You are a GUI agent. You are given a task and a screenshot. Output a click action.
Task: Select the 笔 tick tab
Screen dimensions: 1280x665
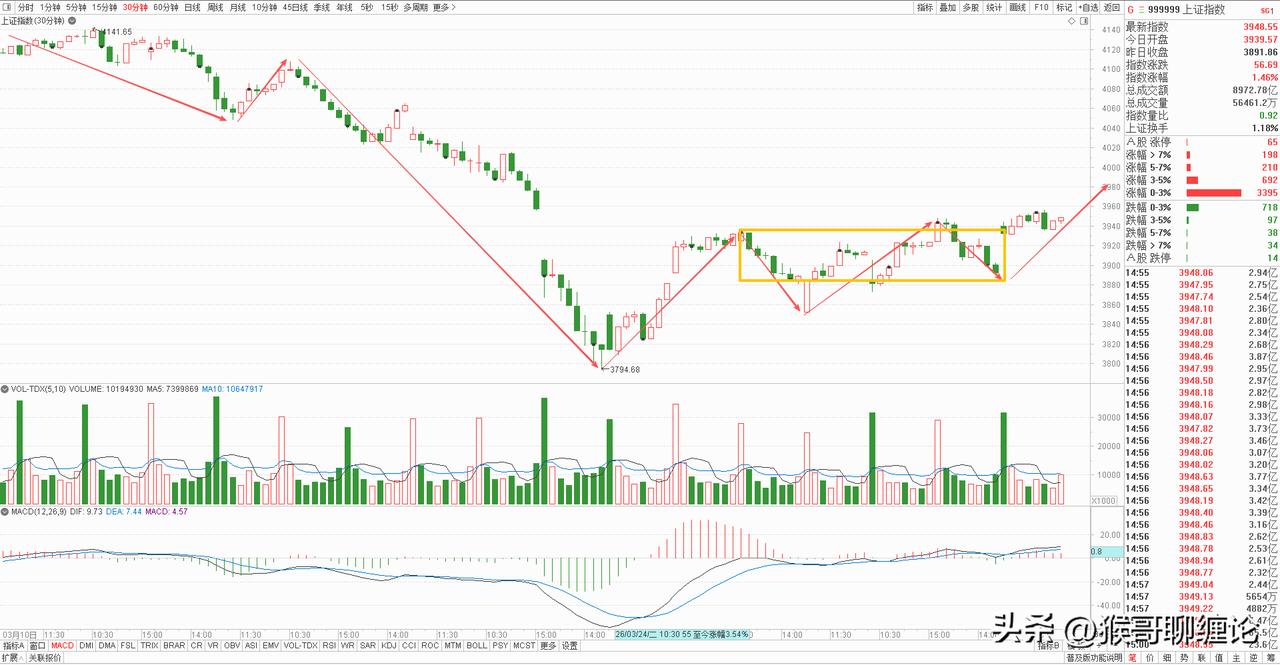(x=1132, y=658)
